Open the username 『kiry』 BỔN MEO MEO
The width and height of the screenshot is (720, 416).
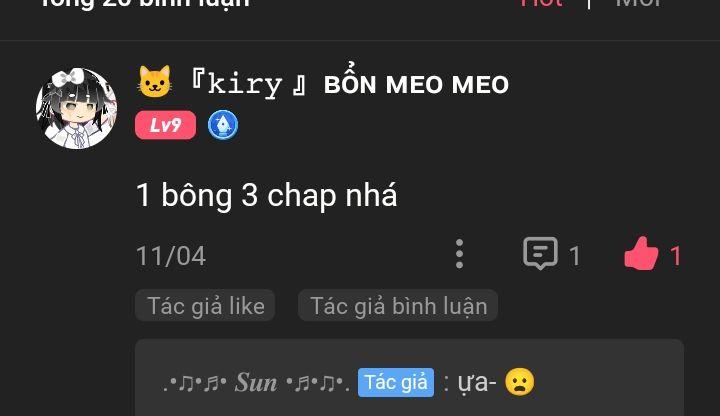click(349, 84)
